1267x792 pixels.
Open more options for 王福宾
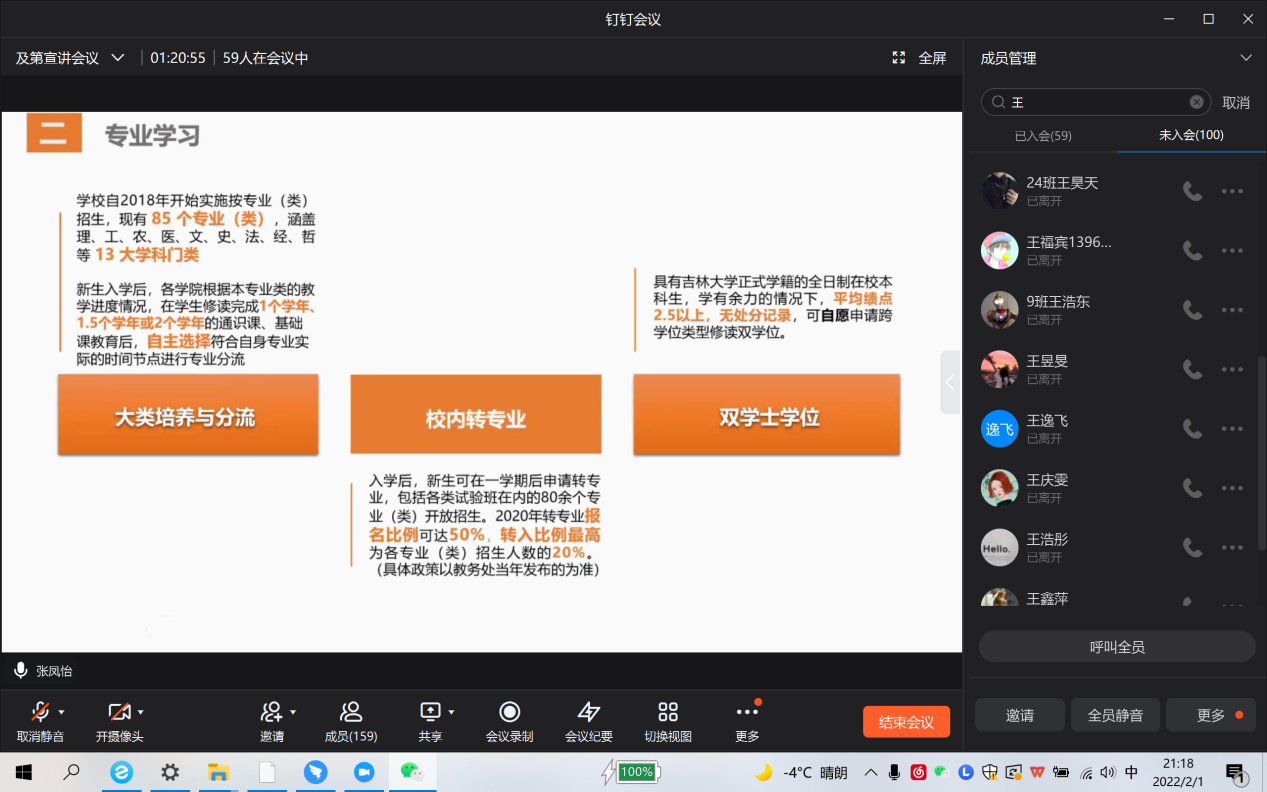pos(1232,251)
